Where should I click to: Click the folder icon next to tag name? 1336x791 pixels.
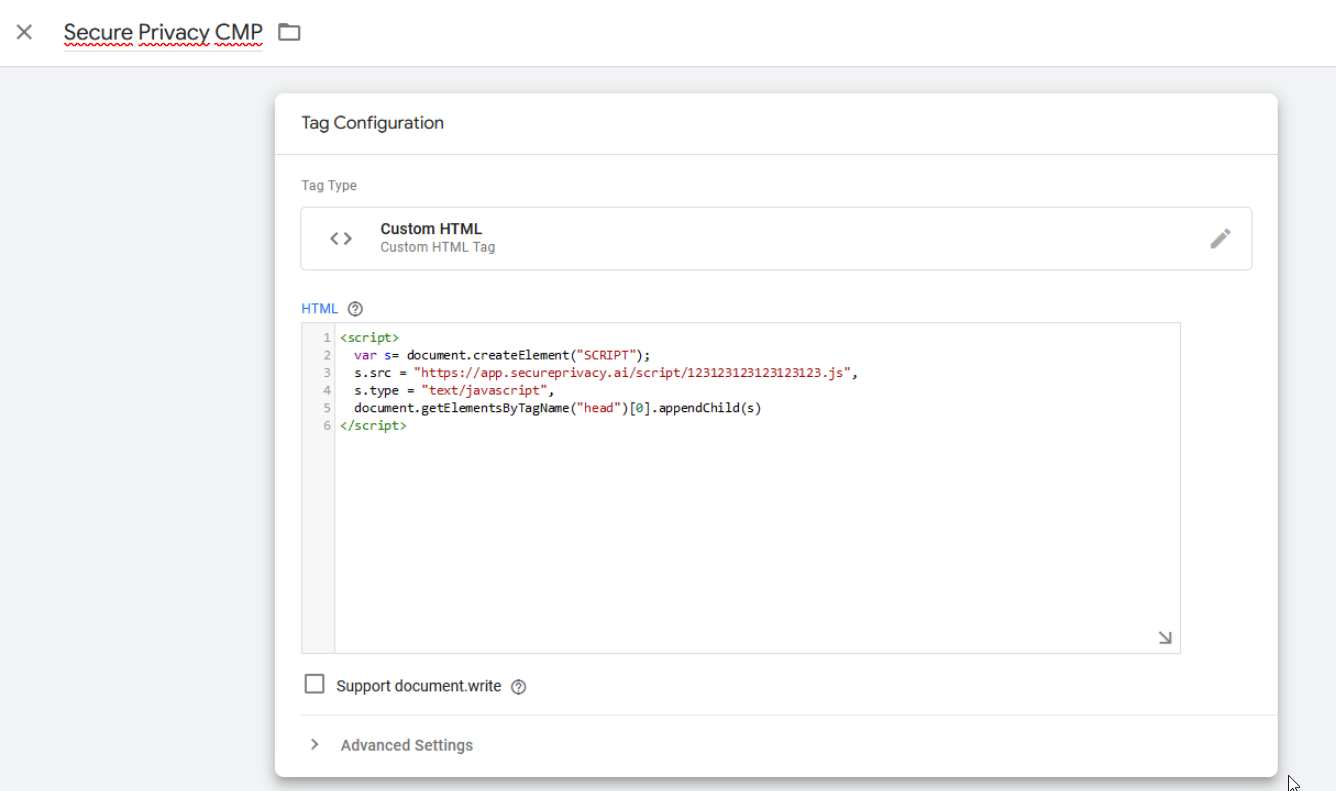[289, 32]
